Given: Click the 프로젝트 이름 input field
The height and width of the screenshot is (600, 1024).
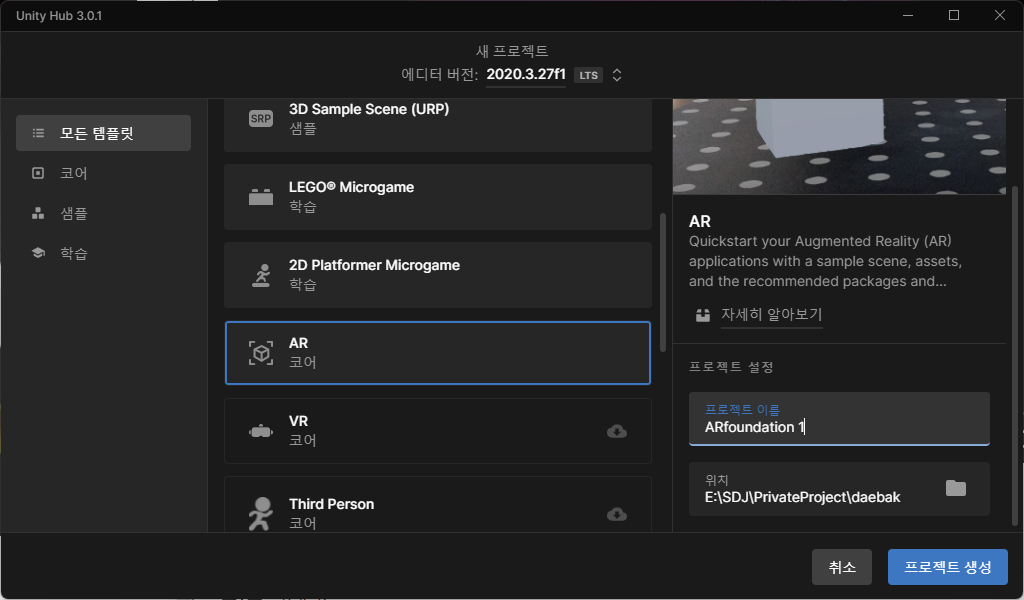Looking at the screenshot, I should coord(839,418).
